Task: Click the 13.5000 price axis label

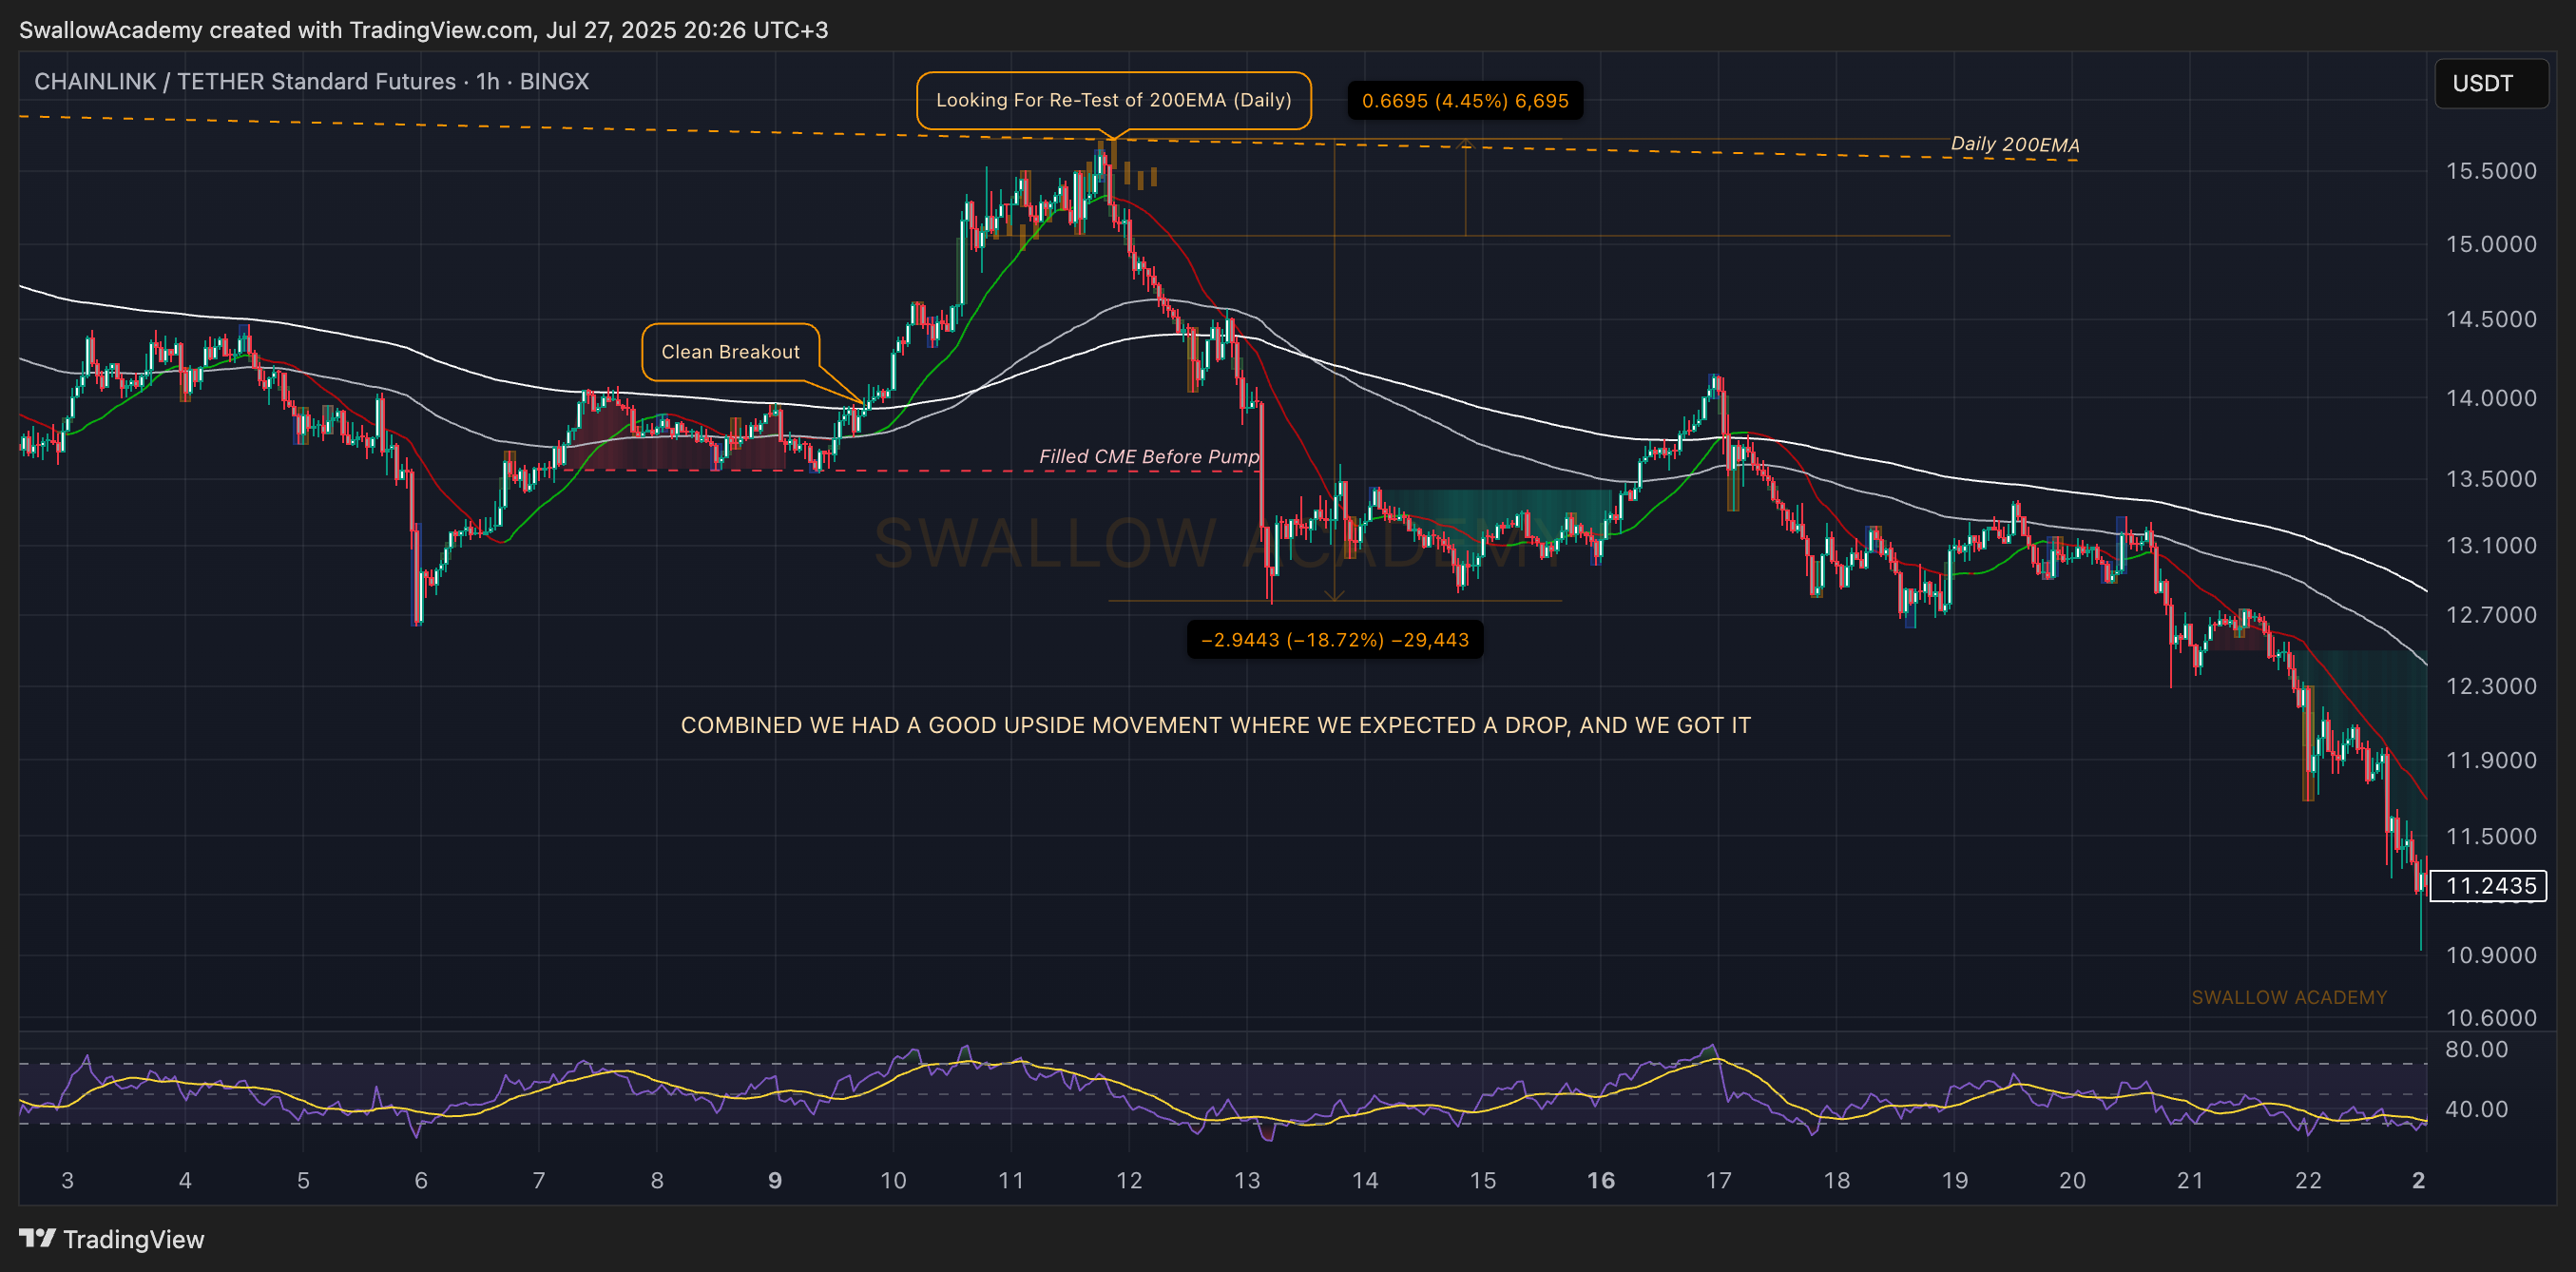Action: (2491, 479)
